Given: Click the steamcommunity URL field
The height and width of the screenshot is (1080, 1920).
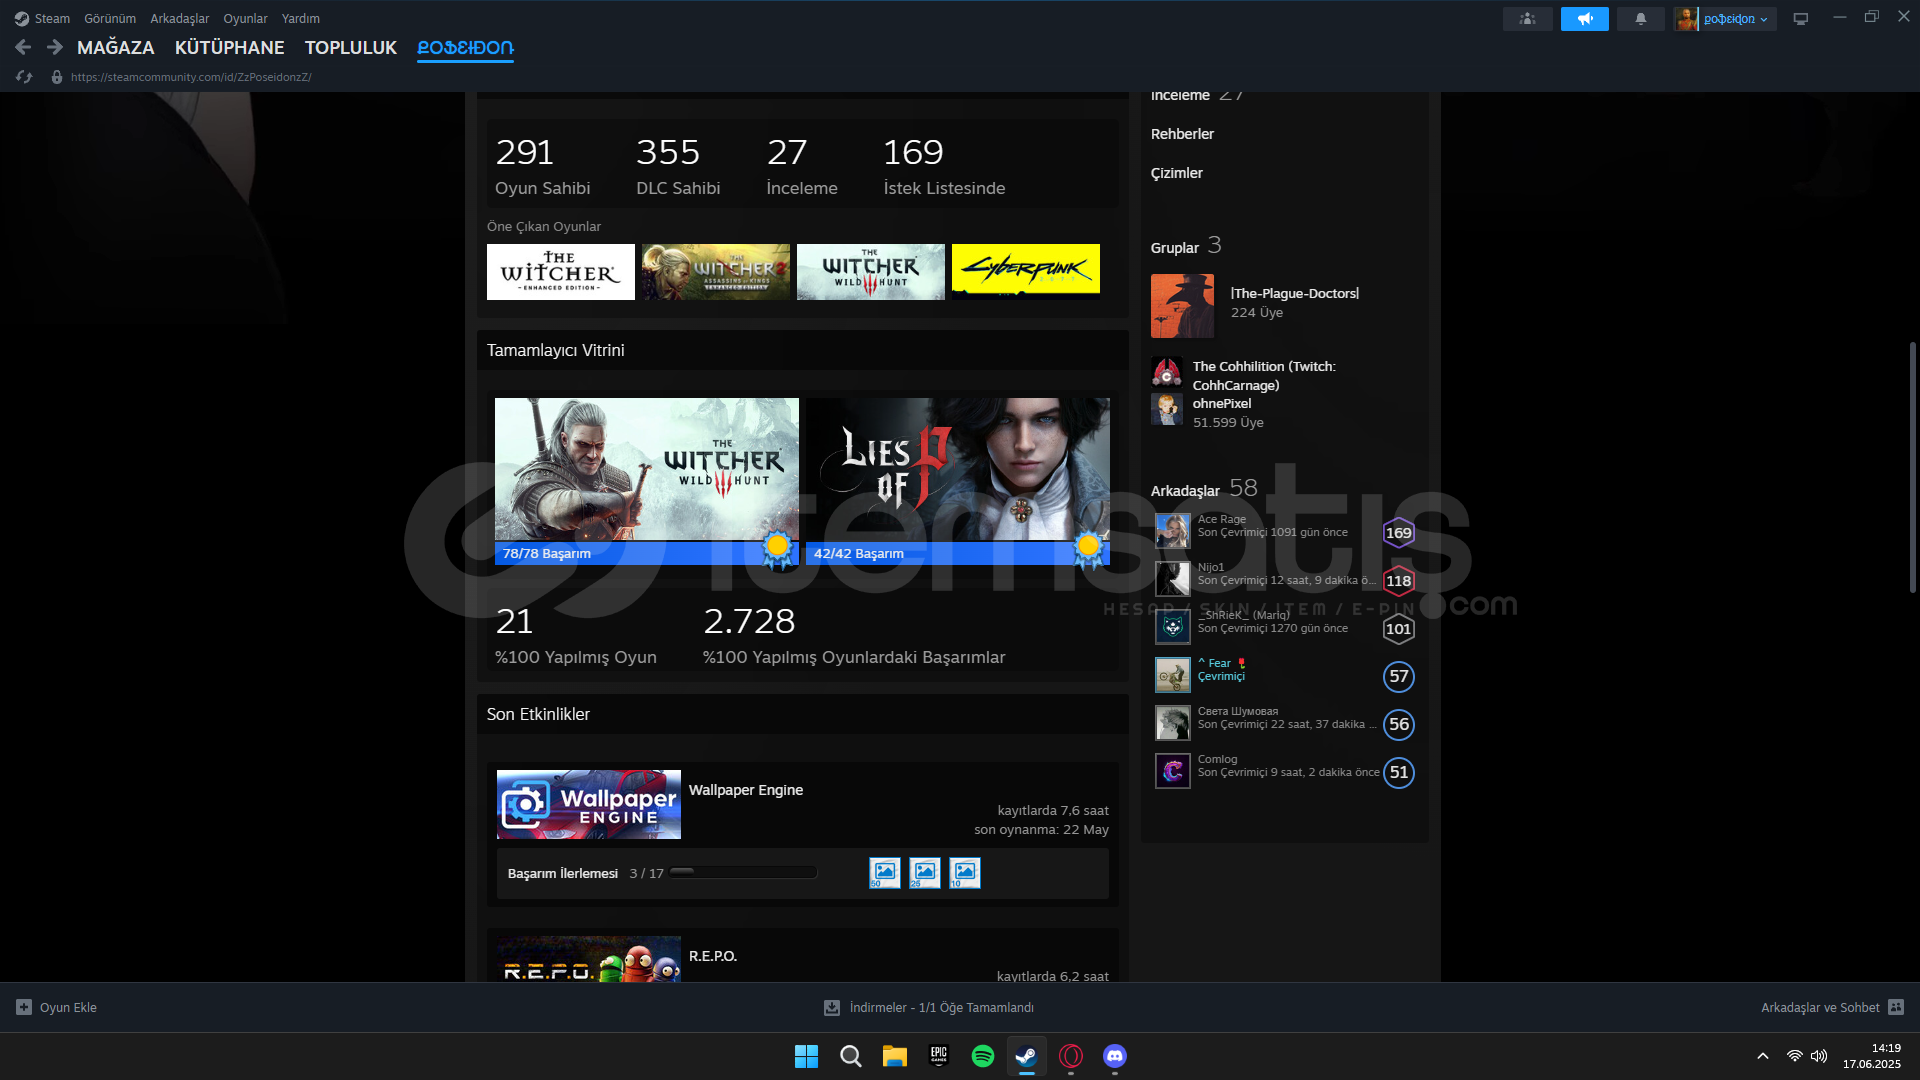Looking at the screenshot, I should pyautogui.click(x=191, y=77).
